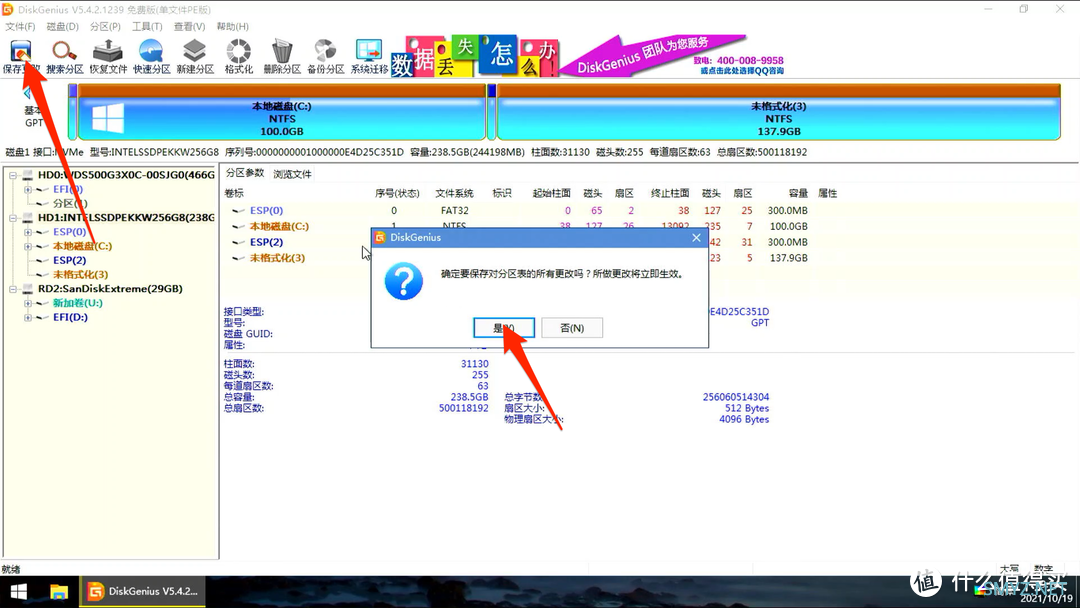Click the Search Partitions (搜索分区) toolbar icon
The image size is (1080, 608).
pyautogui.click(x=65, y=56)
